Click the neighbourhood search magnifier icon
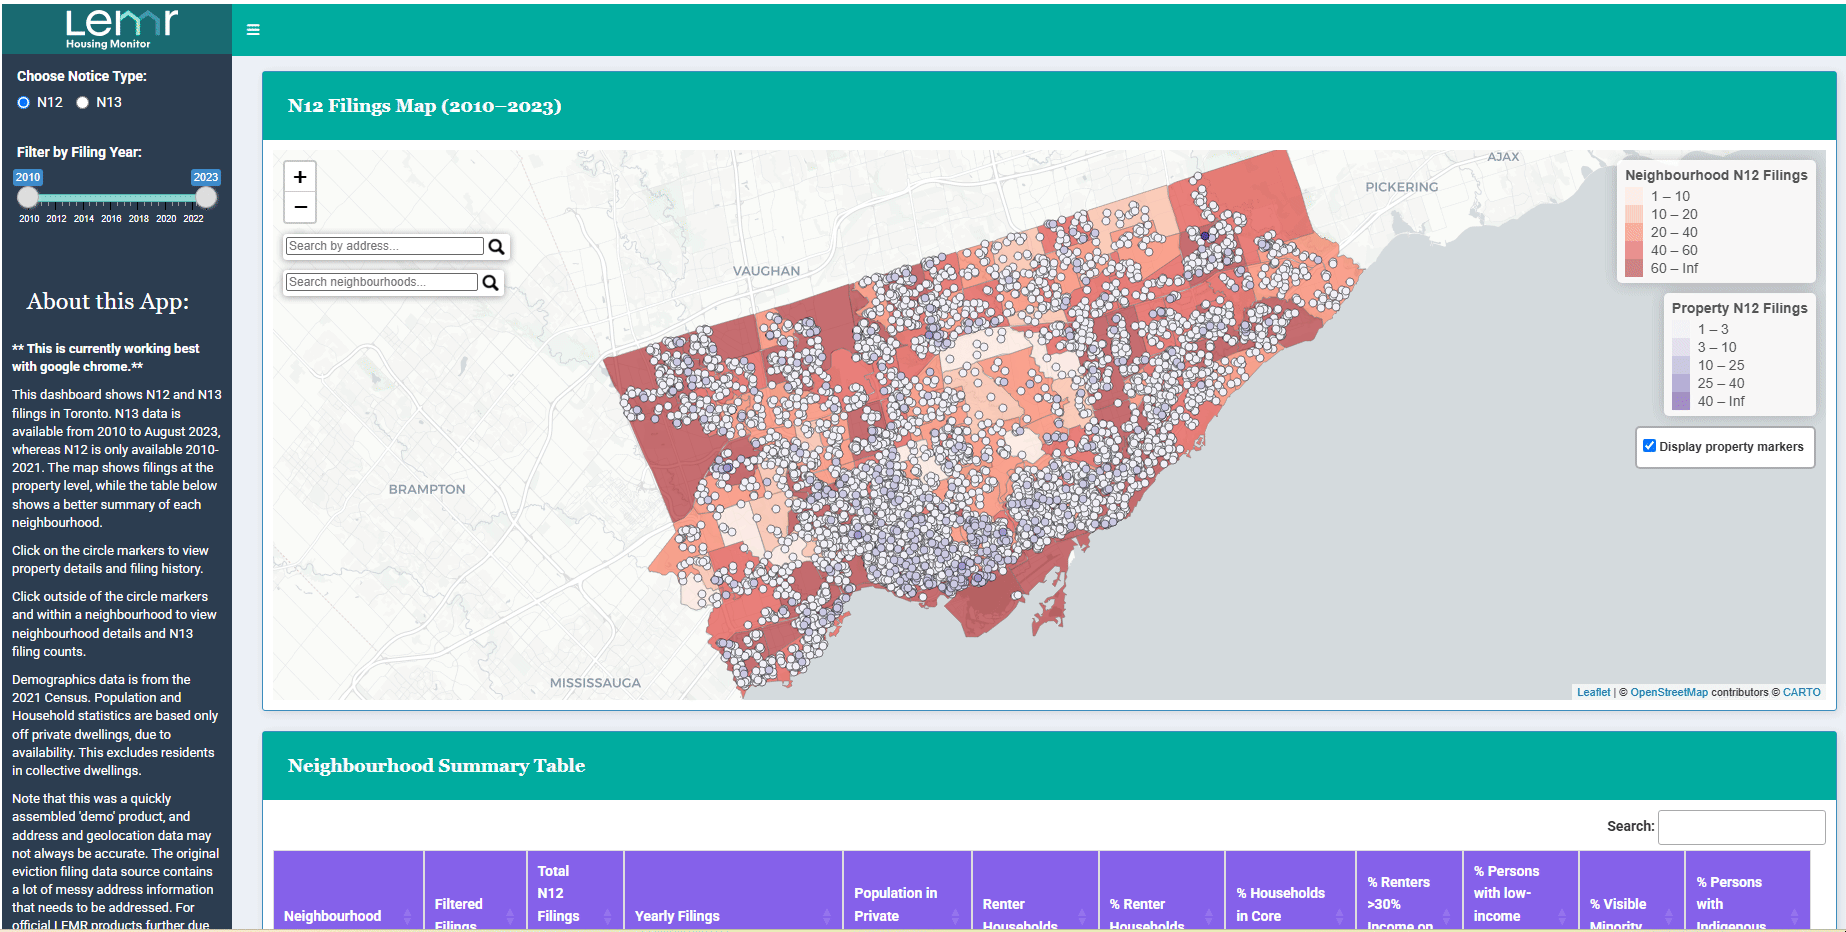The image size is (1846, 932). [x=490, y=283]
